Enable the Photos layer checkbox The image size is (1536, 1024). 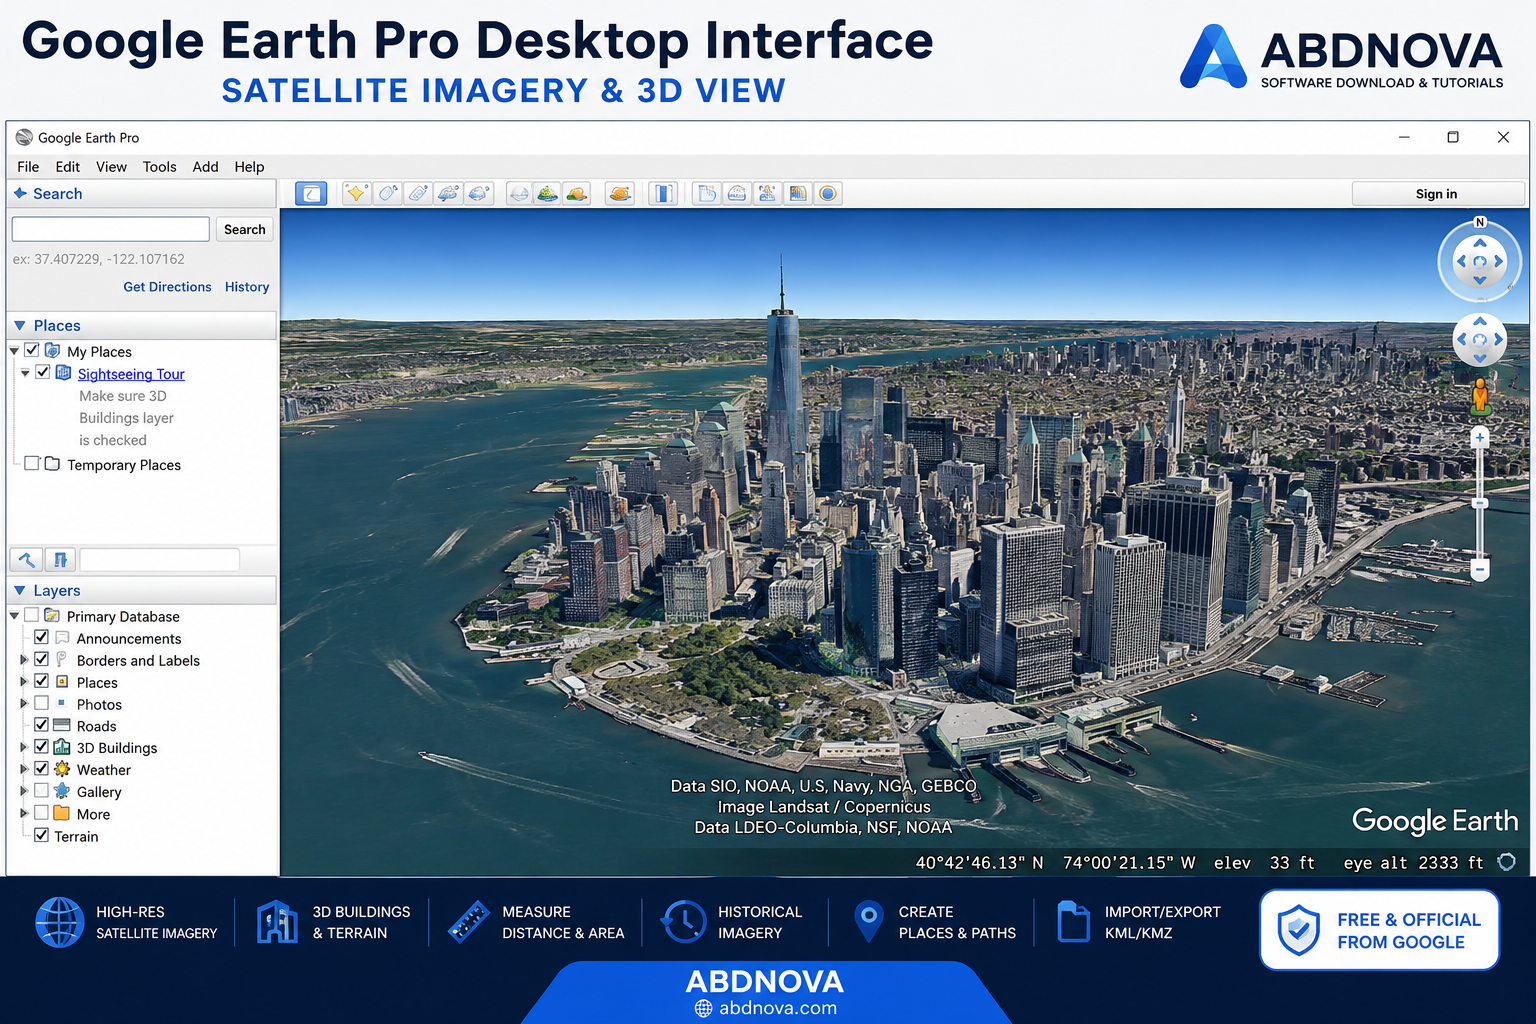(42, 703)
